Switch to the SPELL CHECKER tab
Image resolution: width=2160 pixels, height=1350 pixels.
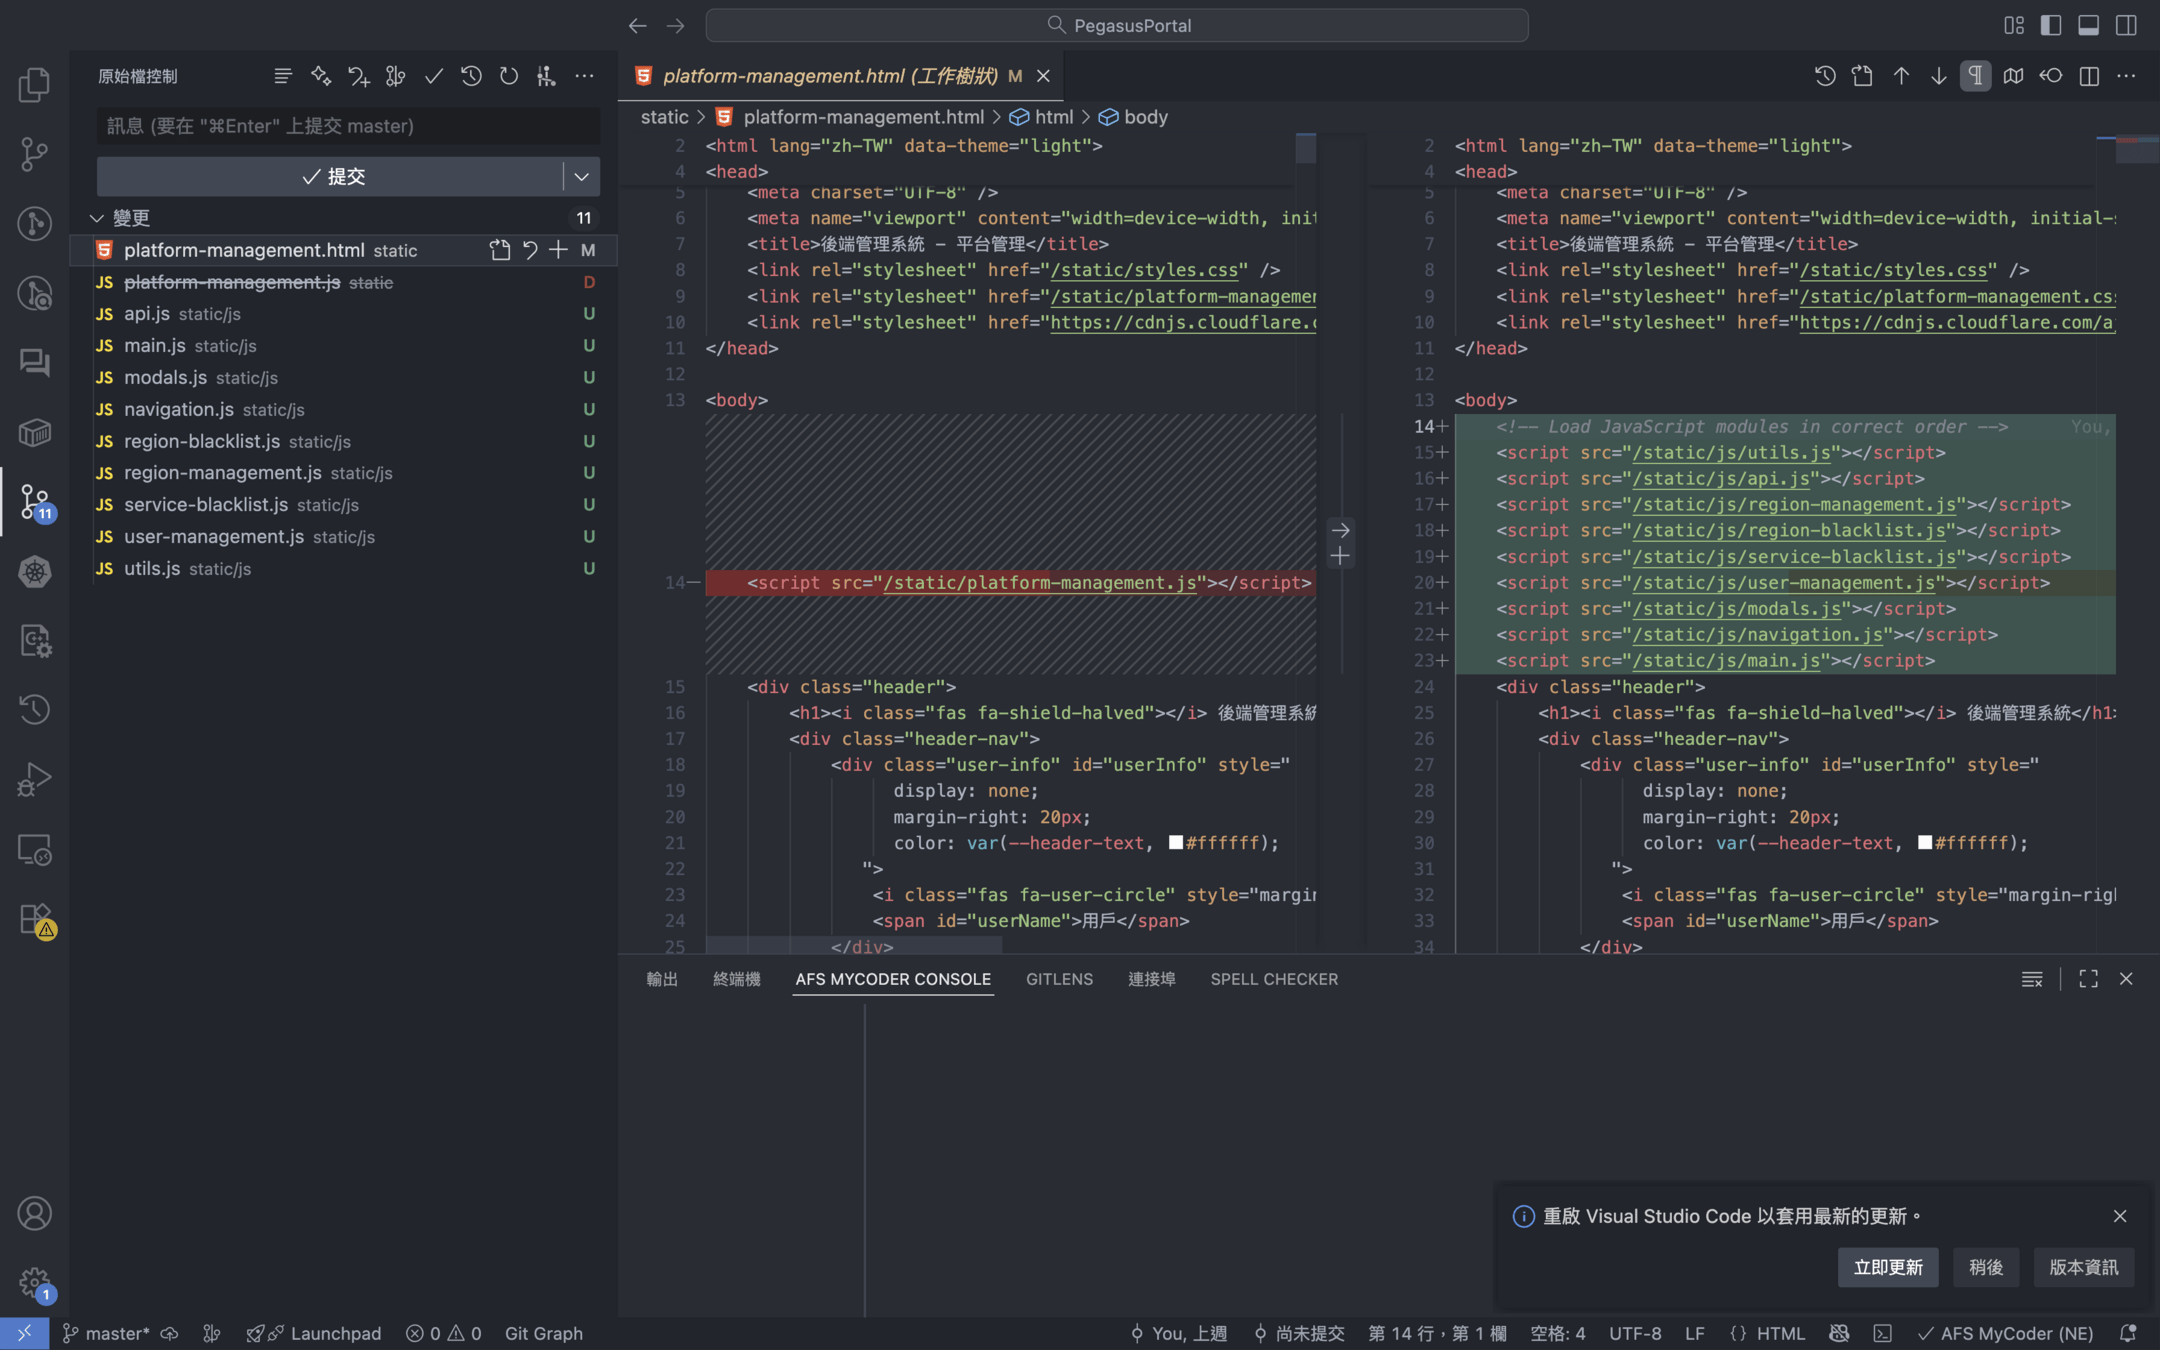[1274, 979]
